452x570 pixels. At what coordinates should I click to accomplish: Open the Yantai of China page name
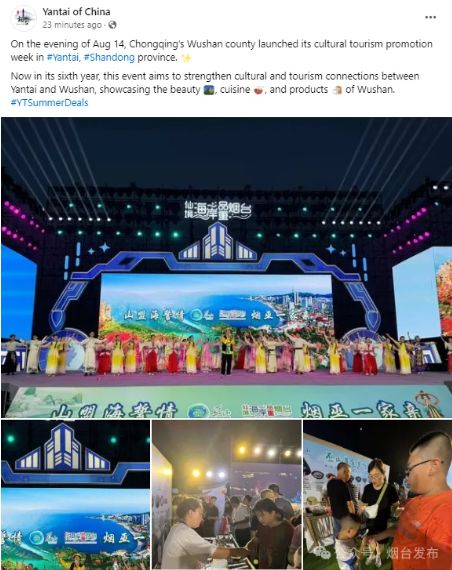coord(76,12)
